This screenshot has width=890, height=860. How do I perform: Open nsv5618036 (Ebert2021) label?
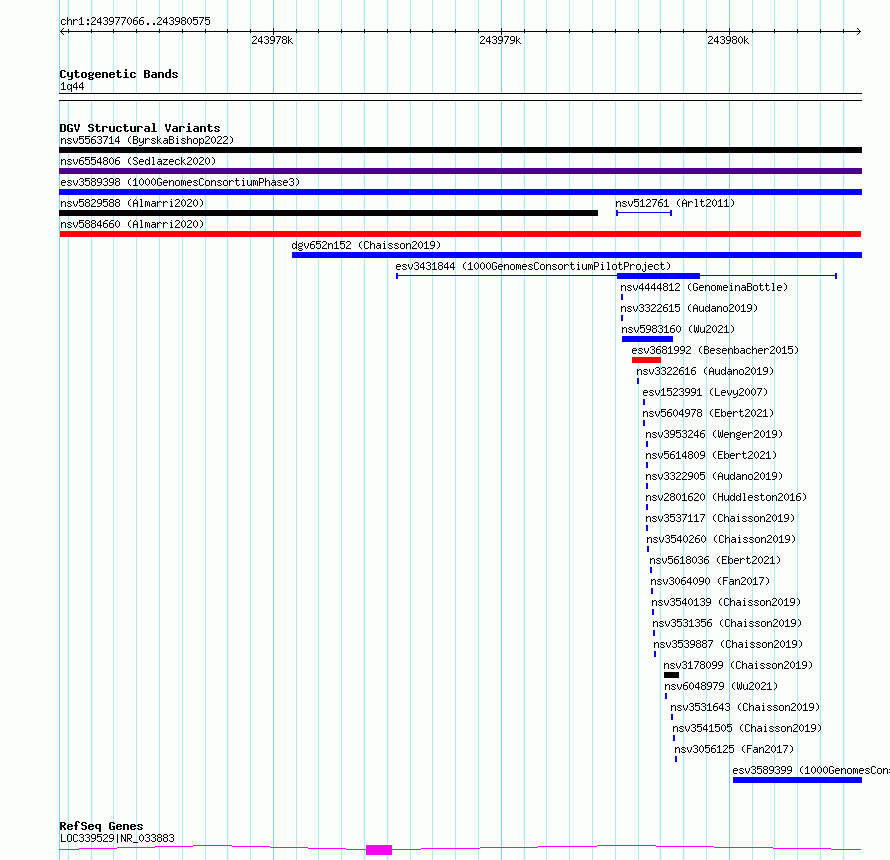pos(715,560)
